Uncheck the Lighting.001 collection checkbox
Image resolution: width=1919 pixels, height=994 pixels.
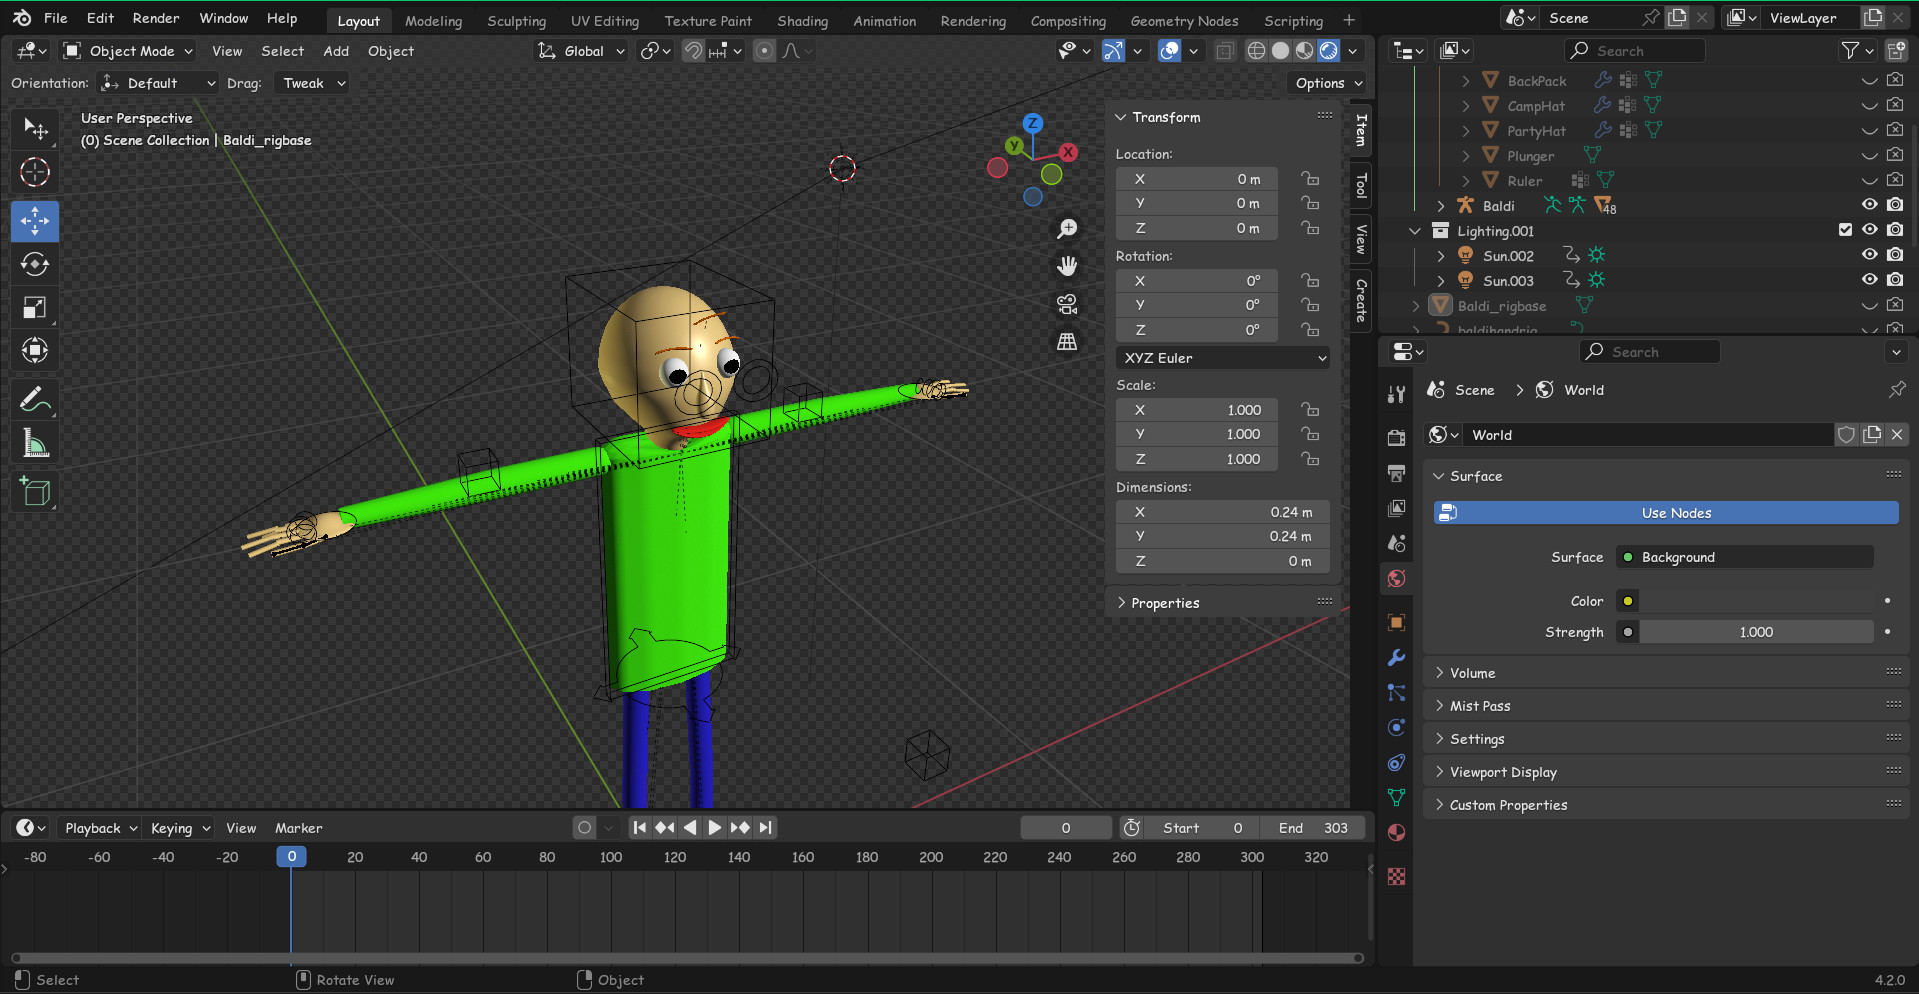pos(1844,229)
